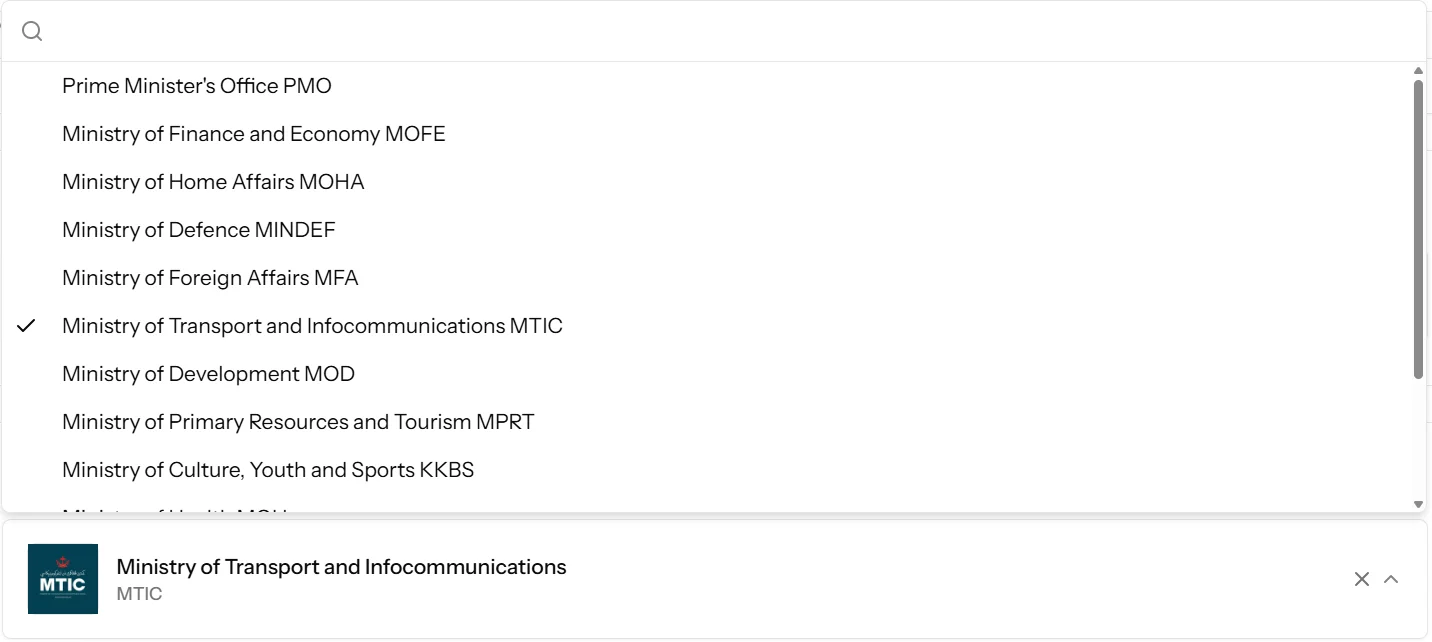Toggle the checked Transport and Infocommunications MTIC option
The height and width of the screenshot is (642, 1432).
[312, 326]
